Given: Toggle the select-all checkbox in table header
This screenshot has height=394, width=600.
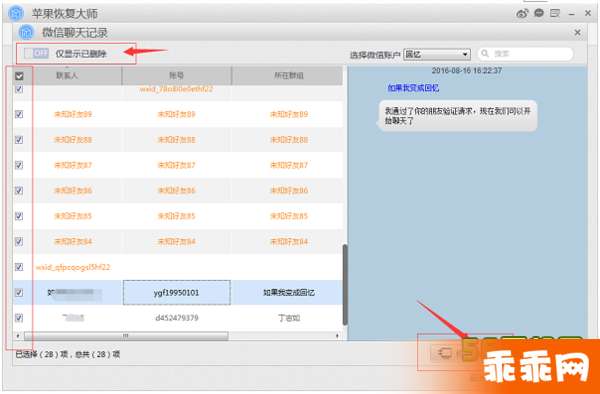Looking at the screenshot, I should coord(19,76).
